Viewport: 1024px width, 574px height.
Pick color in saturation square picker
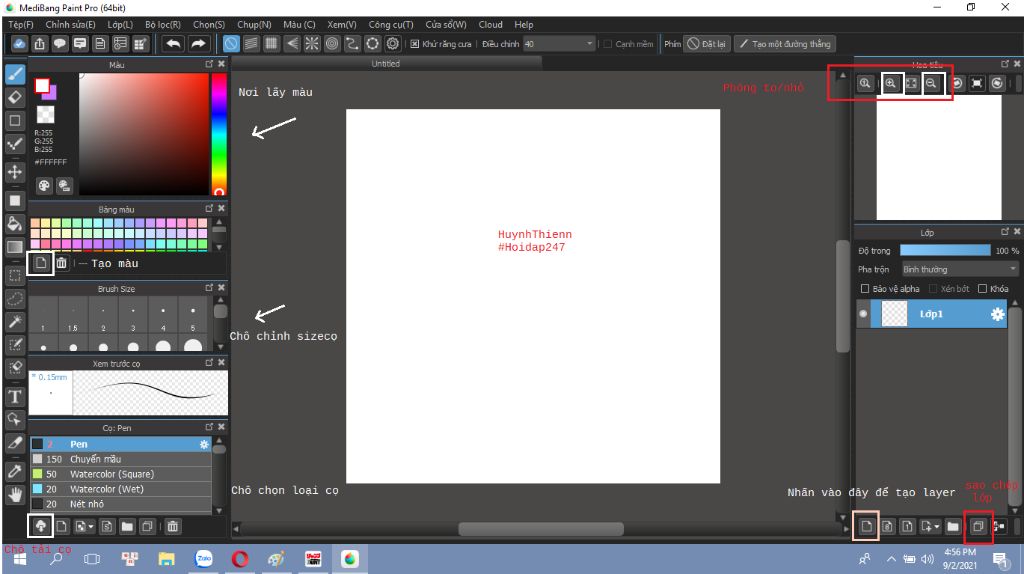144,134
